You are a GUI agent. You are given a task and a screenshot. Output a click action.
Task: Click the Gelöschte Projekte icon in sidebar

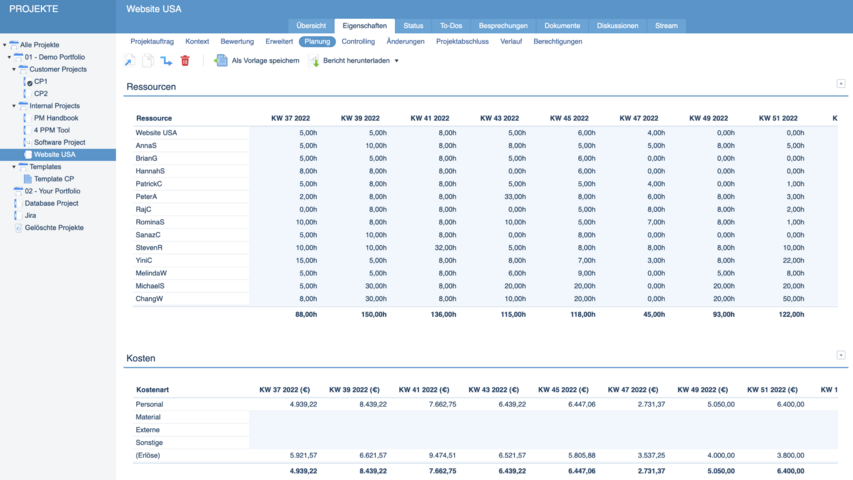coord(17,228)
